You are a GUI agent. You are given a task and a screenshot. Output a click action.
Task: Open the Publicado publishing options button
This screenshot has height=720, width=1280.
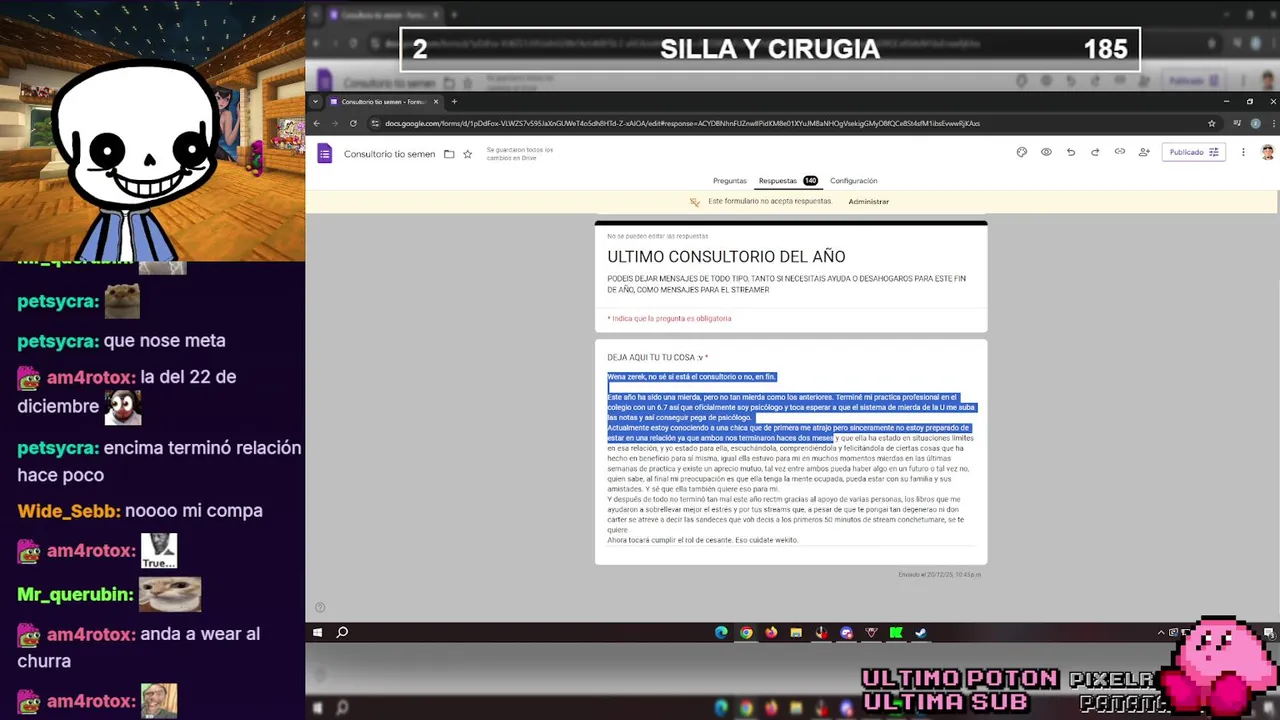pos(1193,152)
